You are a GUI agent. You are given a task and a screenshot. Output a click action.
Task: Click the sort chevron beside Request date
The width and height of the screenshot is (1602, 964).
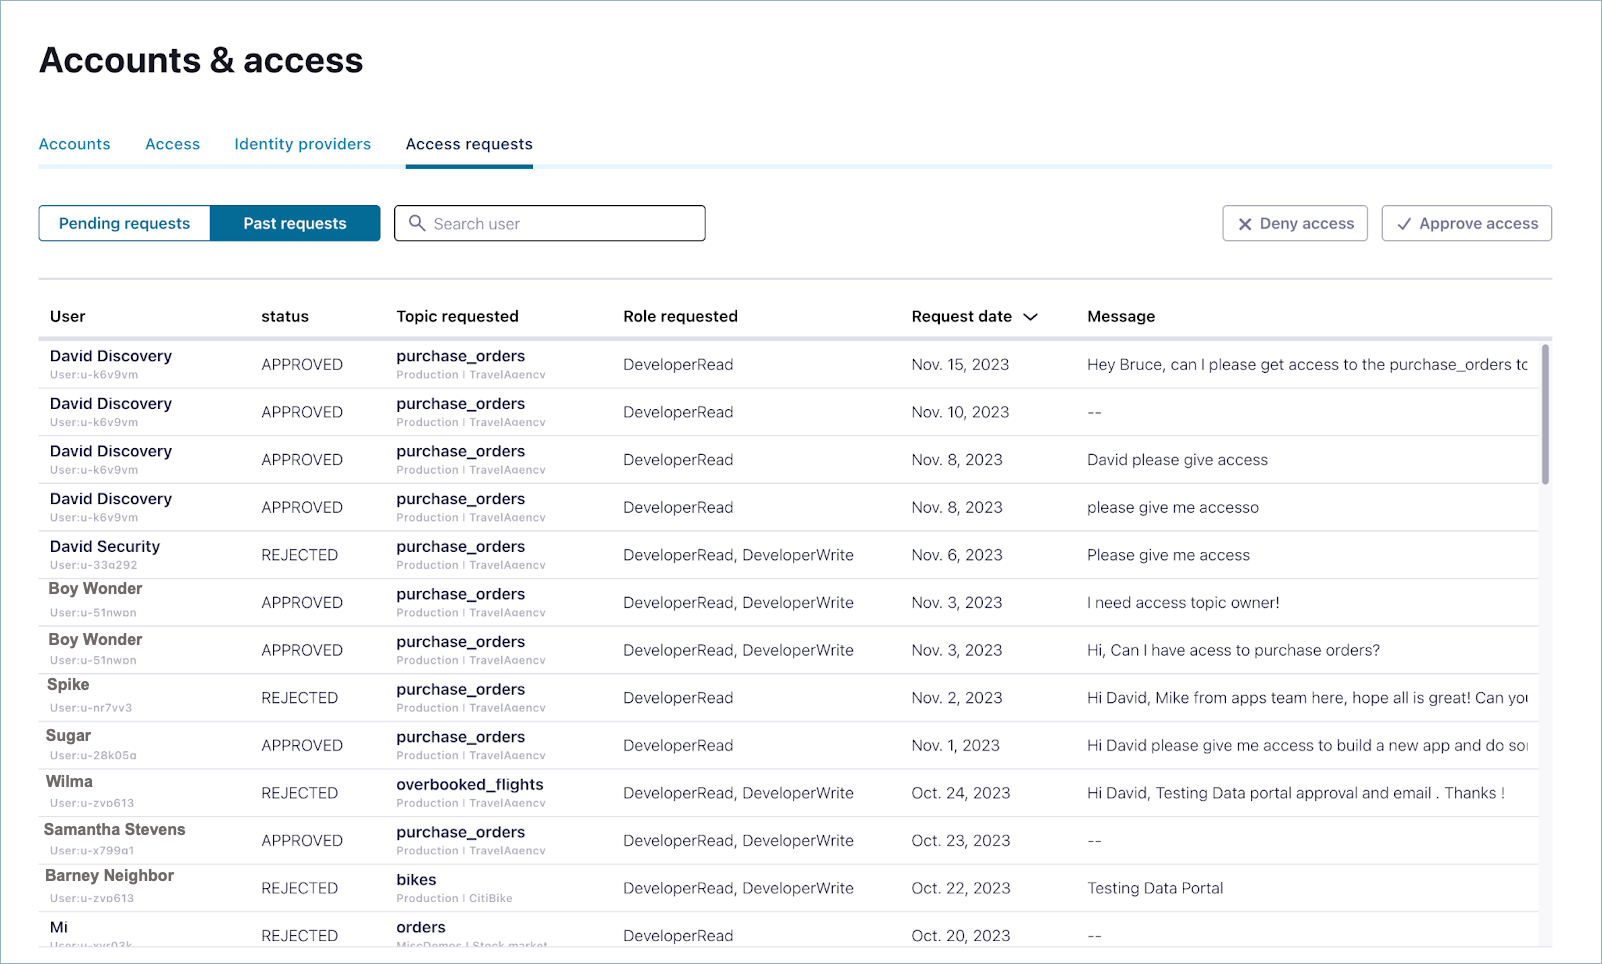[x=1031, y=316]
